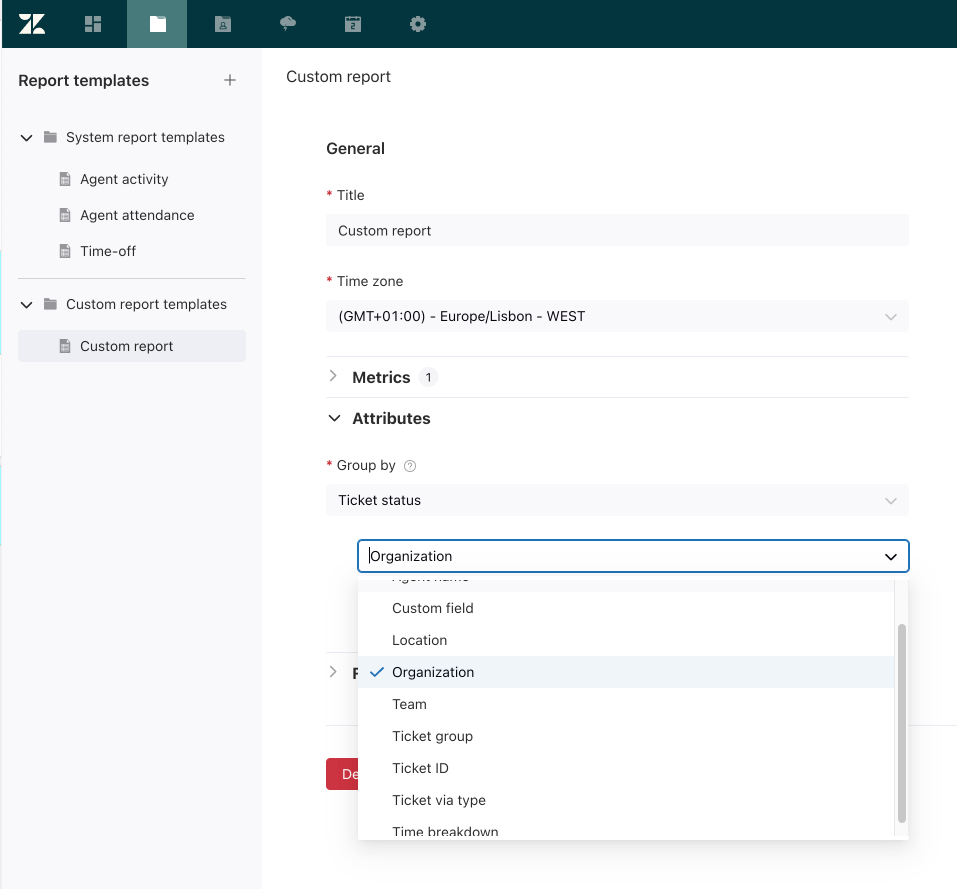Choose Ticket ID from the dropdown list
Image resolution: width=957 pixels, height=889 pixels.
tap(626, 768)
